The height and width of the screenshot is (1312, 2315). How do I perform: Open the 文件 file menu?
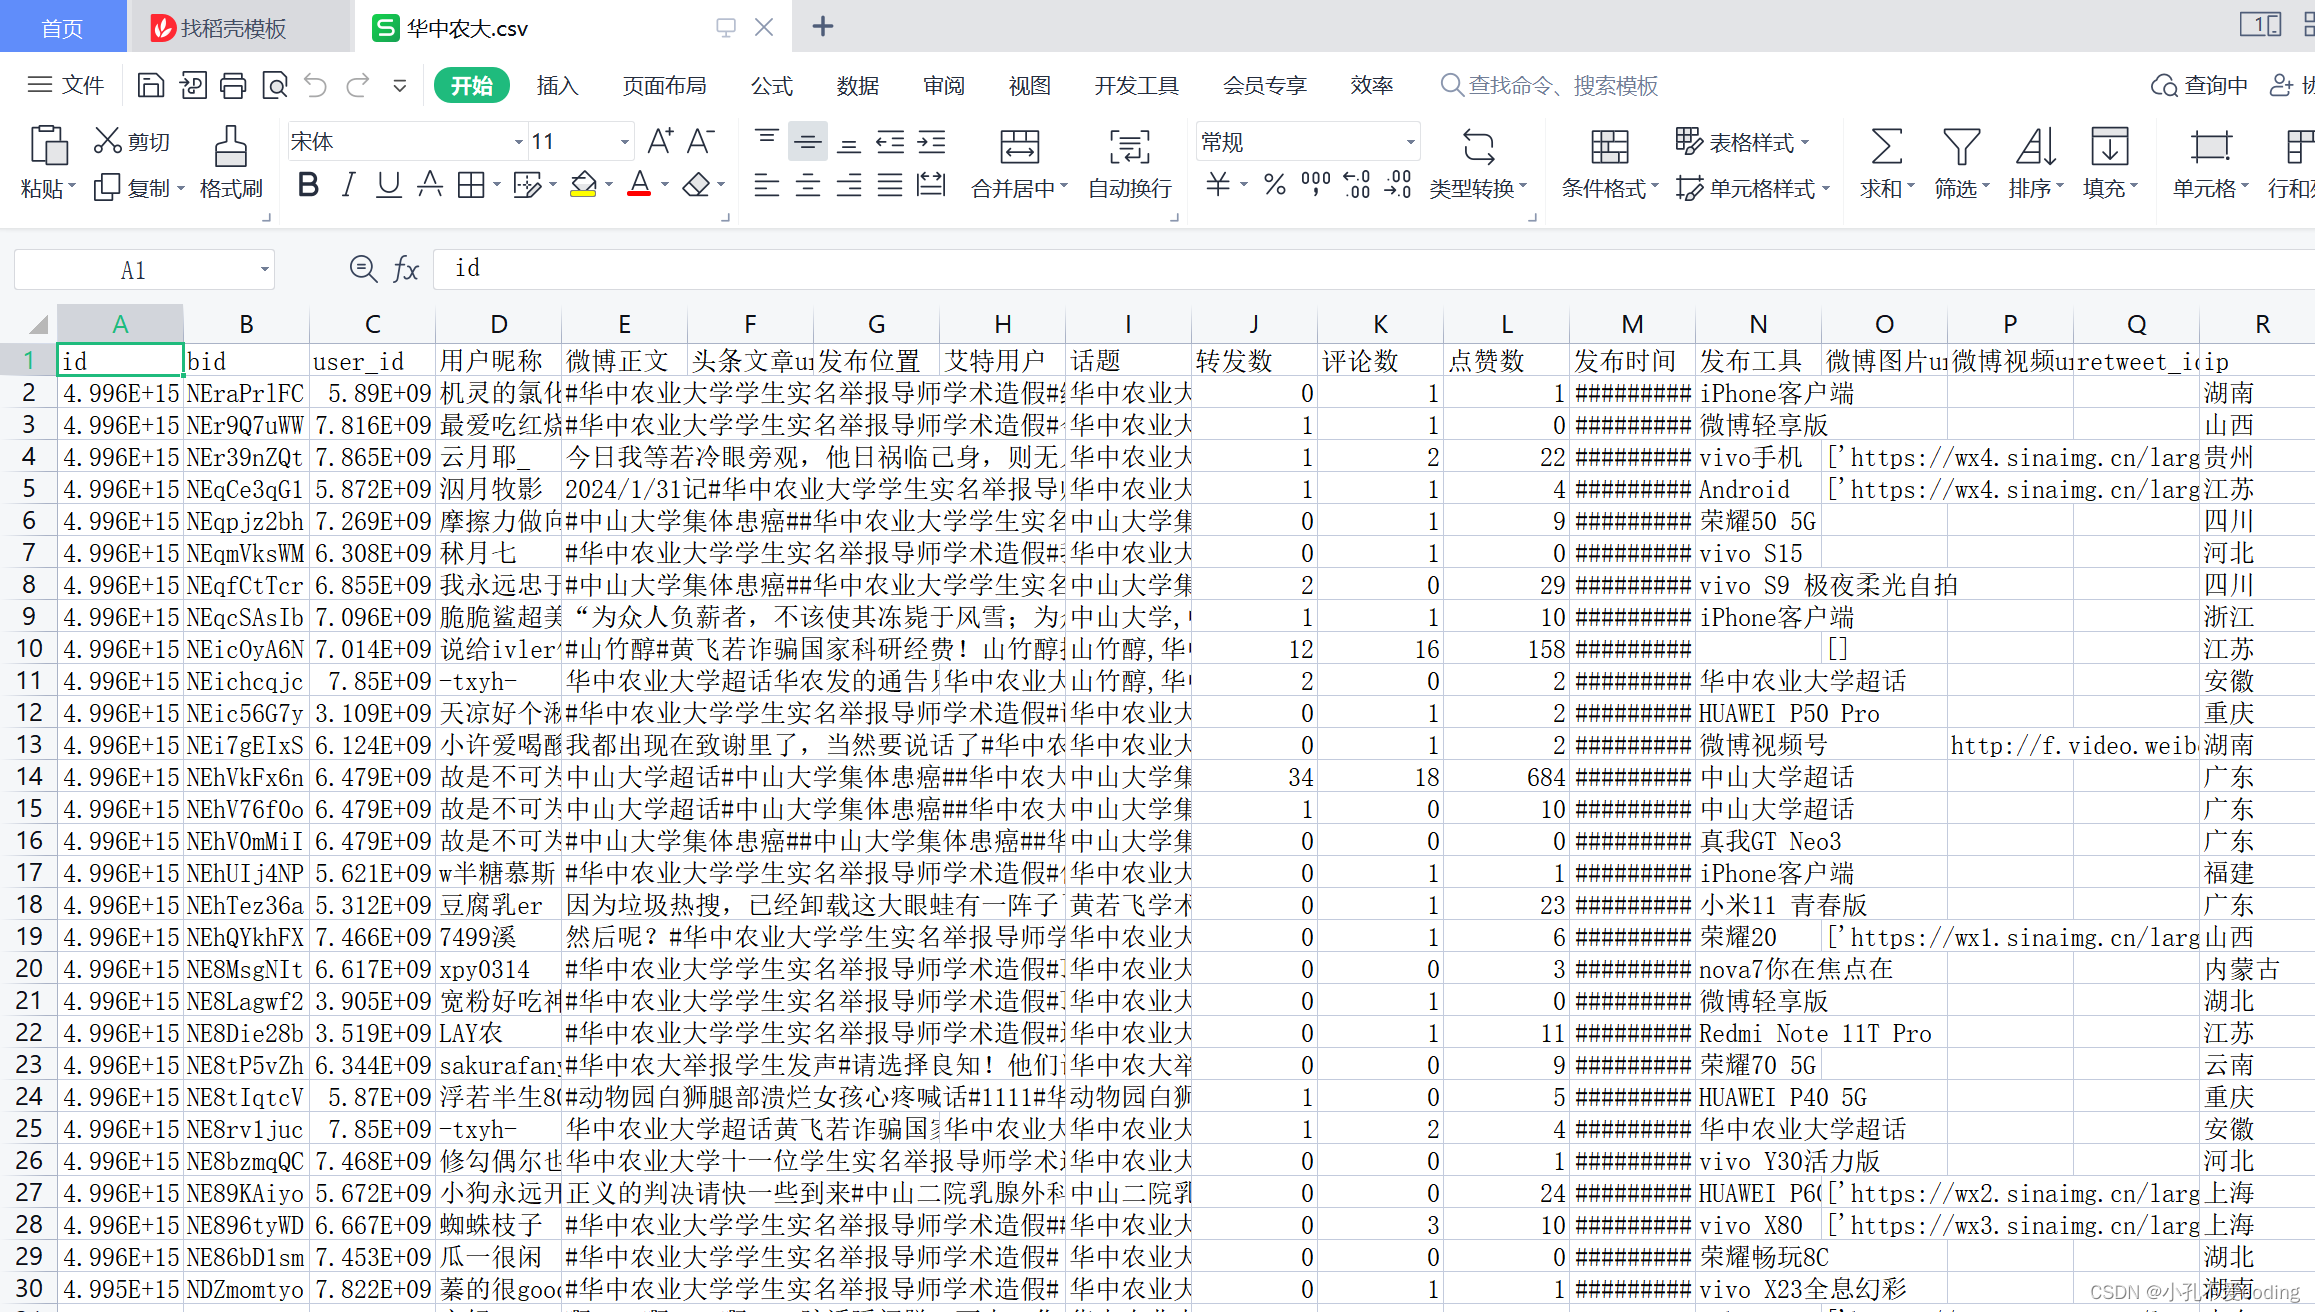[x=66, y=86]
